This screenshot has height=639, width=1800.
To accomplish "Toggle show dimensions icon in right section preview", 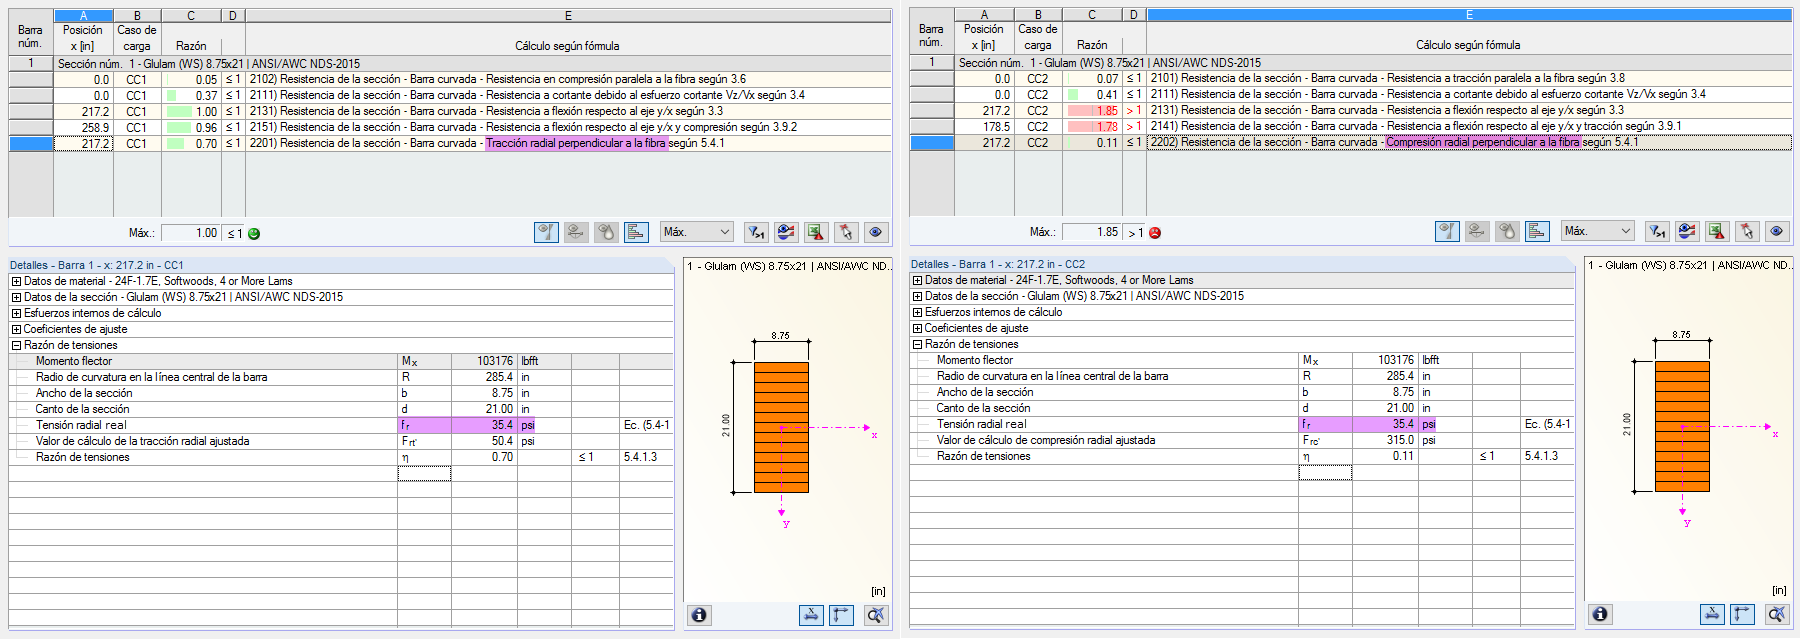I will [x=1712, y=614].
